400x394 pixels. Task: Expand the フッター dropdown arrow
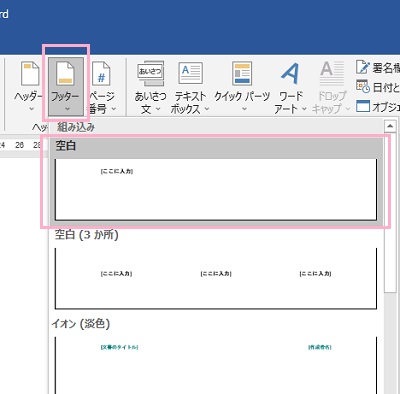pyautogui.click(x=67, y=109)
